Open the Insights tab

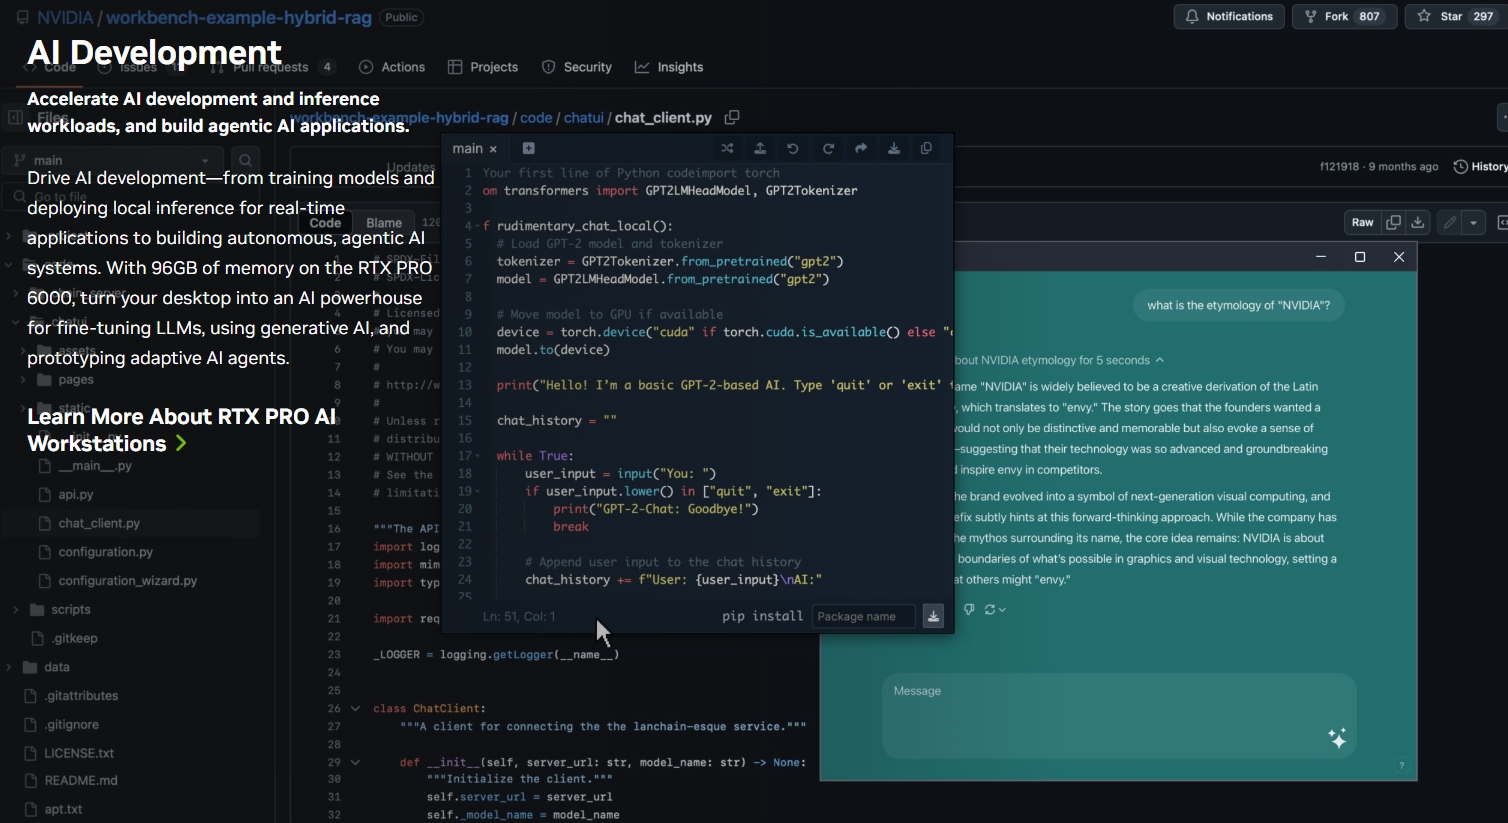tap(669, 67)
